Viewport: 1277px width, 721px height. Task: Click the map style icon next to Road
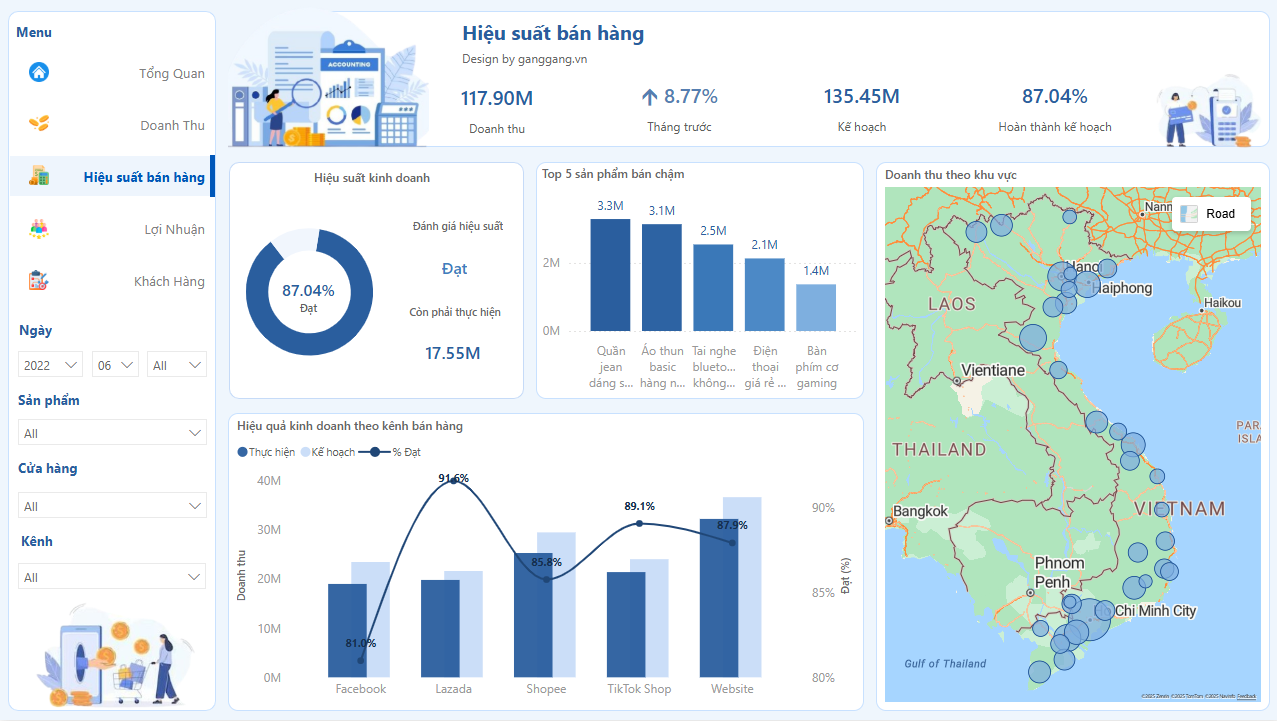pyautogui.click(x=1189, y=213)
